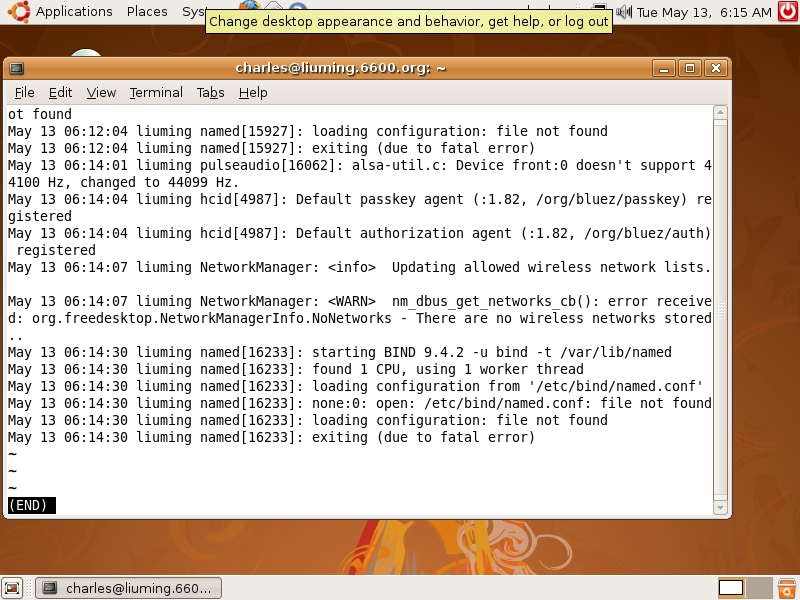Viewport: 800px width, 600px height.
Task: Click the 'found 1 CPU' log line
Action: 296,369
